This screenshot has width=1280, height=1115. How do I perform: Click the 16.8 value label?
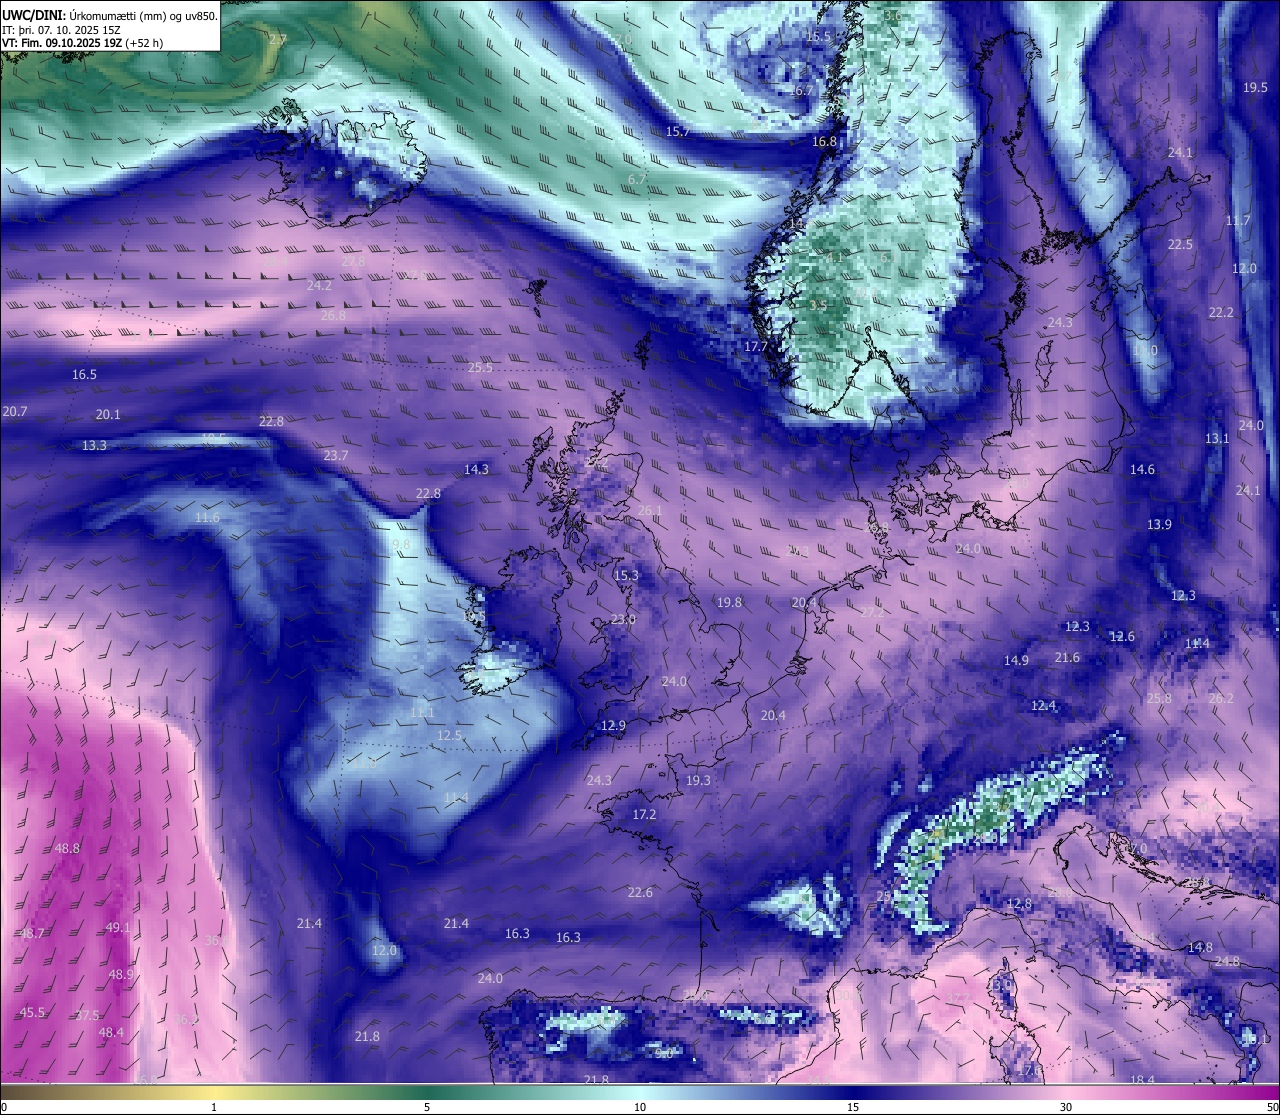(x=824, y=142)
